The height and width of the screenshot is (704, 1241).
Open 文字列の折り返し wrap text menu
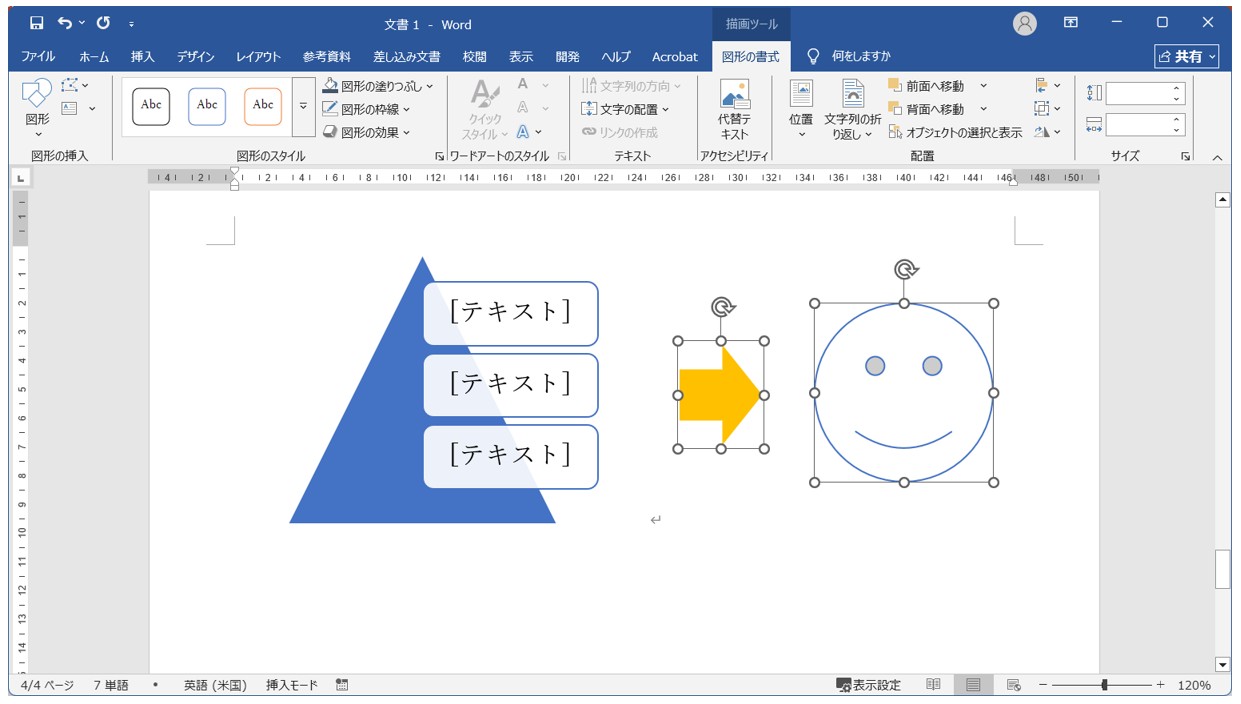click(853, 110)
